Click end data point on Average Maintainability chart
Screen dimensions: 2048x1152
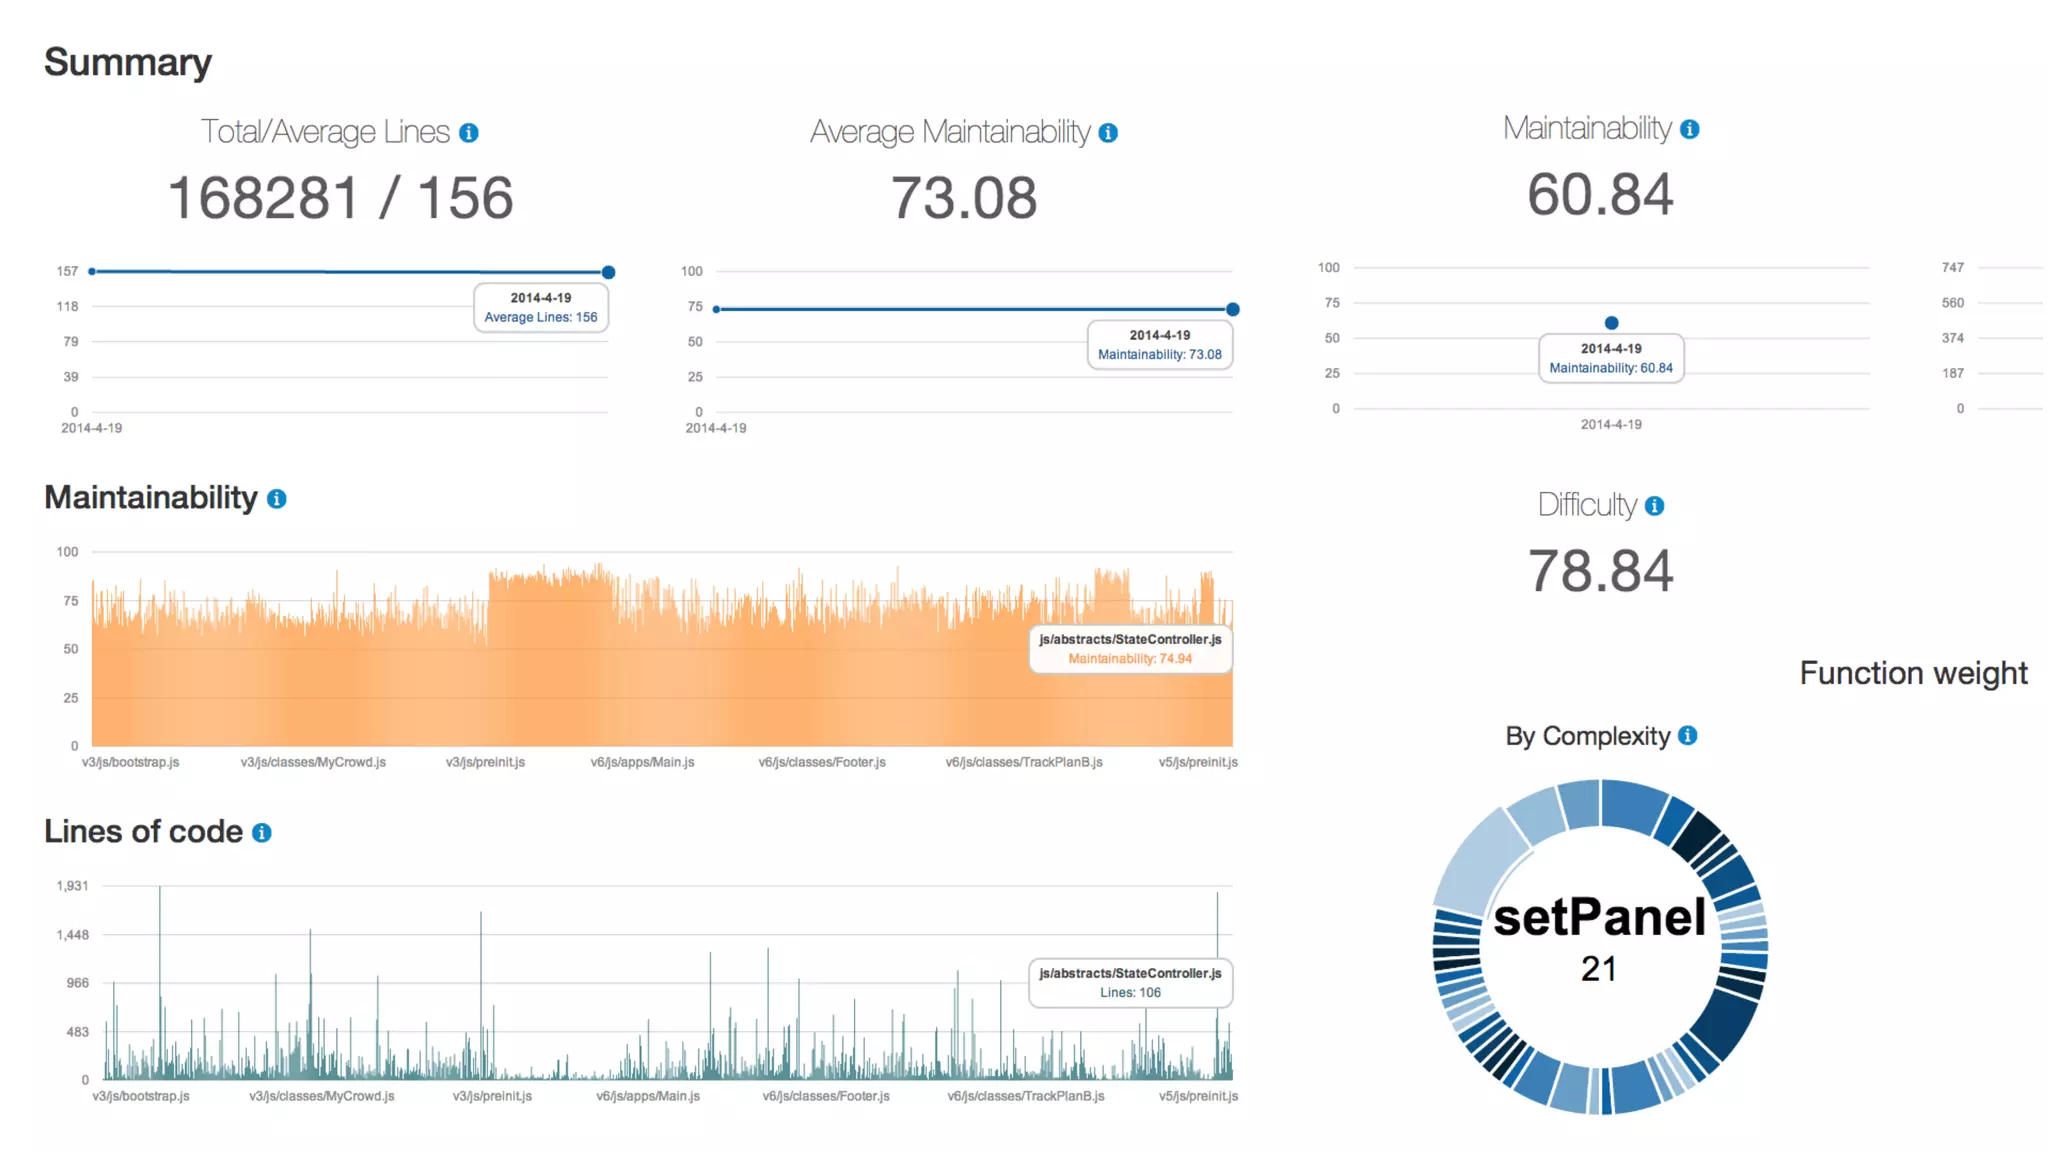click(x=1232, y=309)
